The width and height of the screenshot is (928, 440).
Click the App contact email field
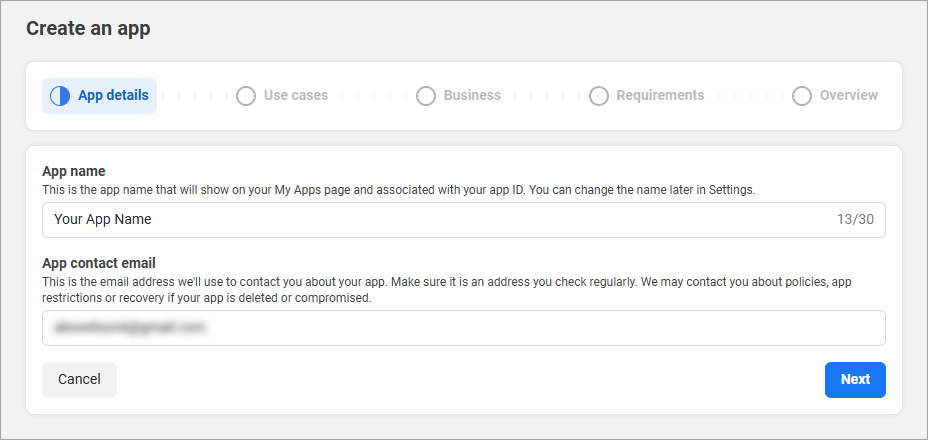[463, 328]
